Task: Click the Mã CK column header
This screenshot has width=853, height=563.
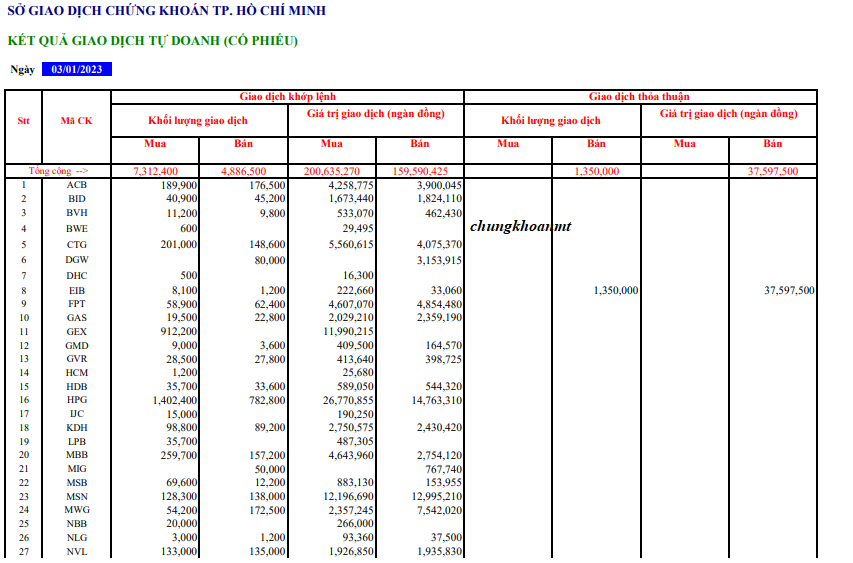Action: [76, 121]
